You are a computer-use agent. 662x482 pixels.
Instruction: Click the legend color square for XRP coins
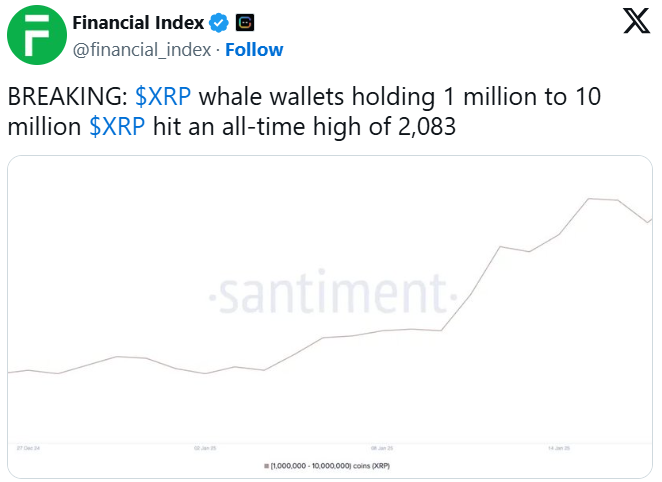[x=266, y=466]
